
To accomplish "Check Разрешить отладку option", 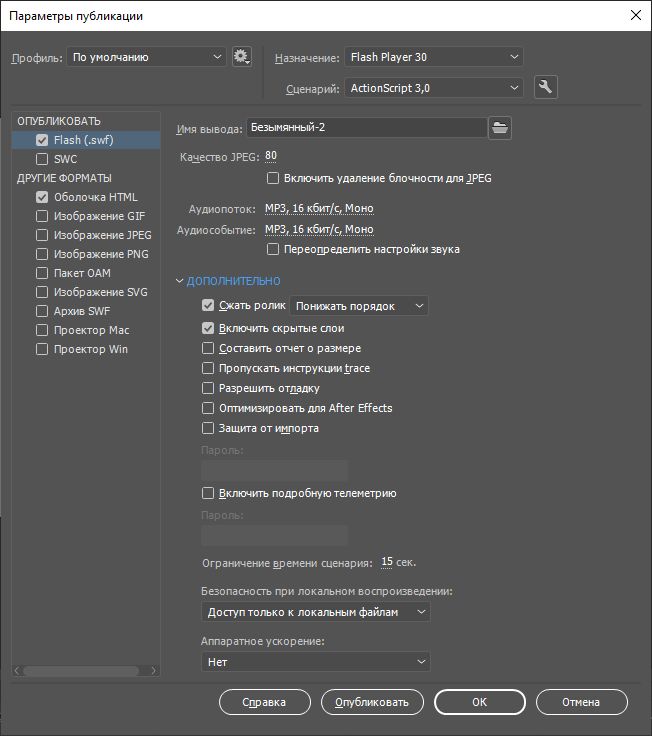I will [x=208, y=388].
